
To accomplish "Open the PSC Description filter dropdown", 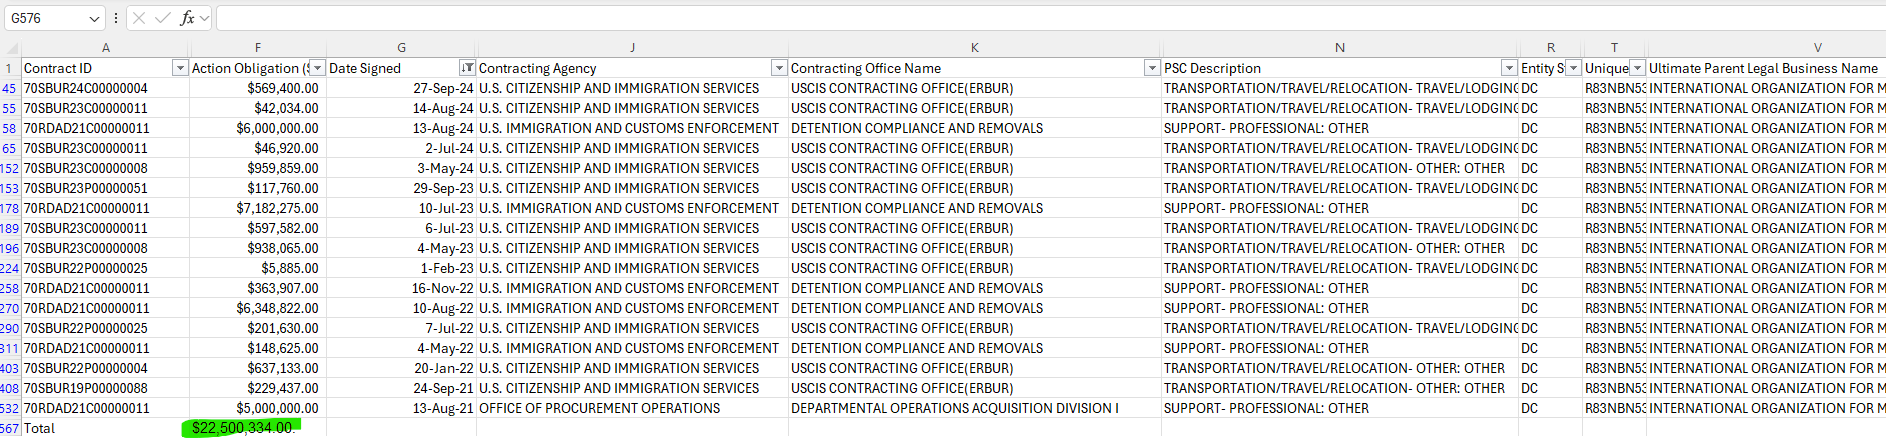I will tap(1509, 68).
